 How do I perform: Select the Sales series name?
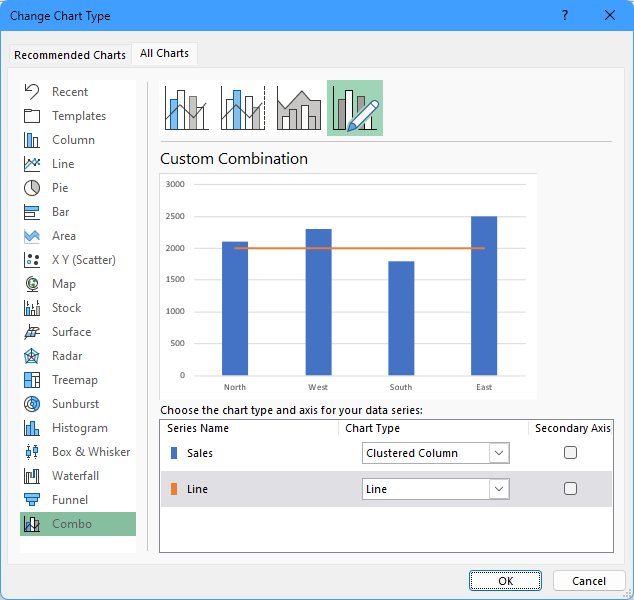point(200,453)
